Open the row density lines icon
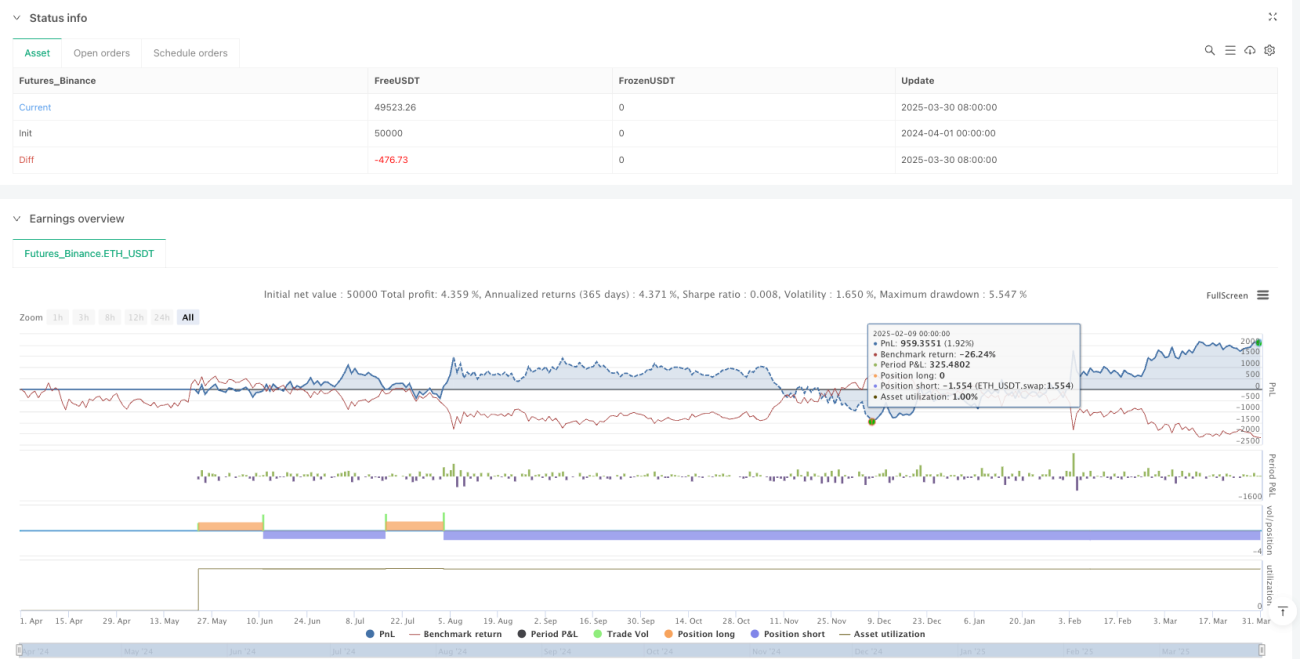The width and height of the screenshot is (1300, 659). point(1229,50)
